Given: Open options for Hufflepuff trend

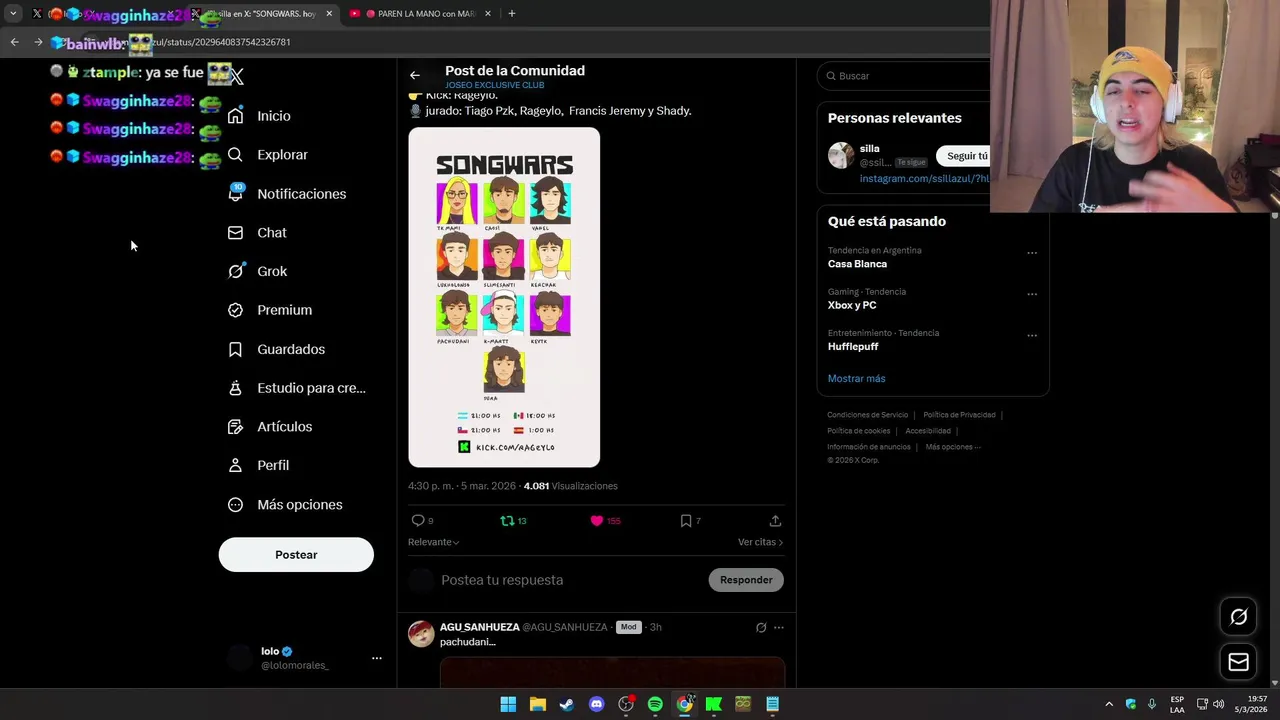Looking at the screenshot, I should (1032, 335).
